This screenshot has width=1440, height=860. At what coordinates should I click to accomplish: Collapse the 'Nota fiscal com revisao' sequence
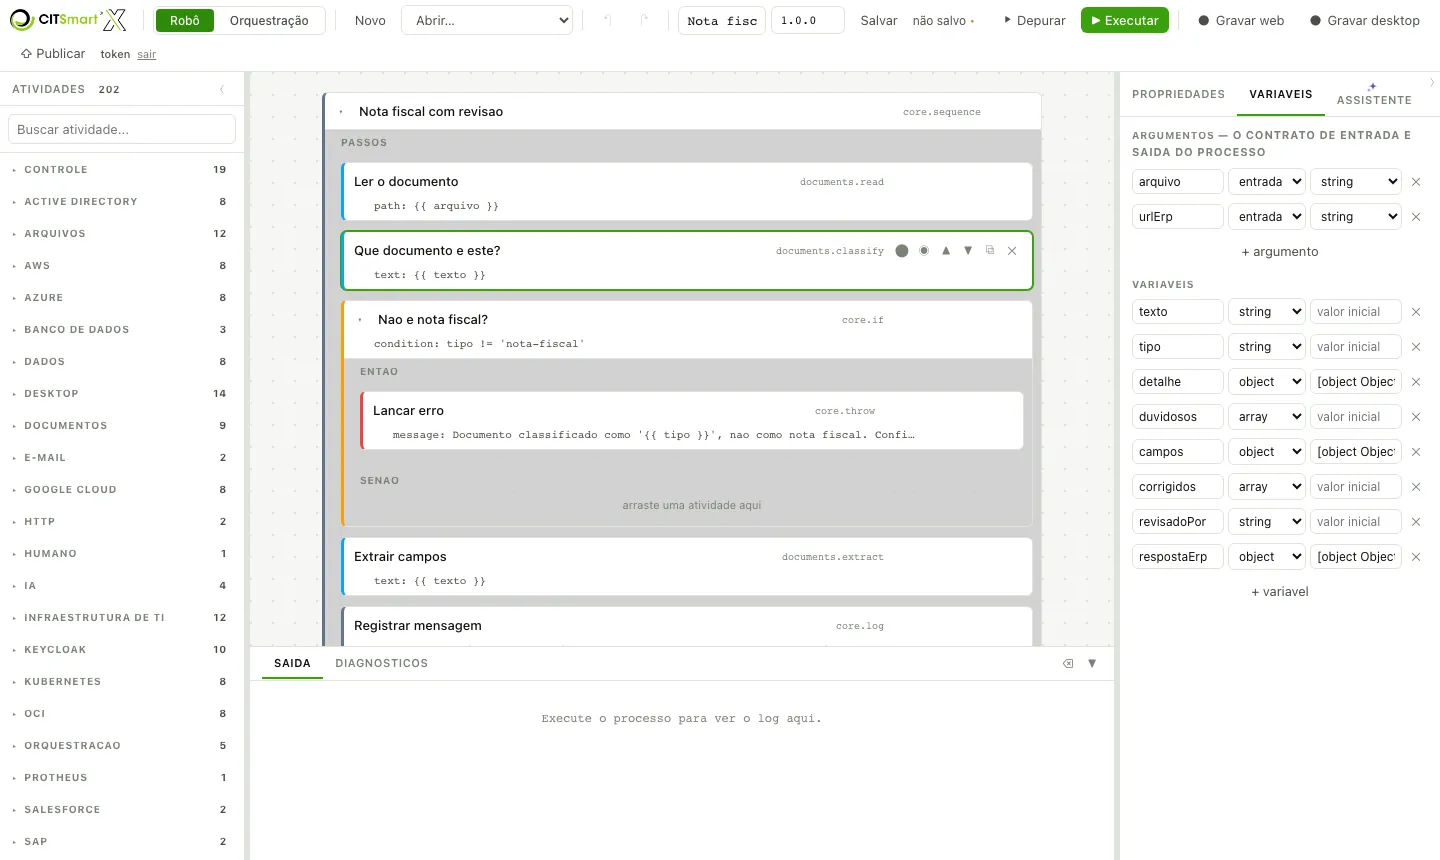pos(341,112)
